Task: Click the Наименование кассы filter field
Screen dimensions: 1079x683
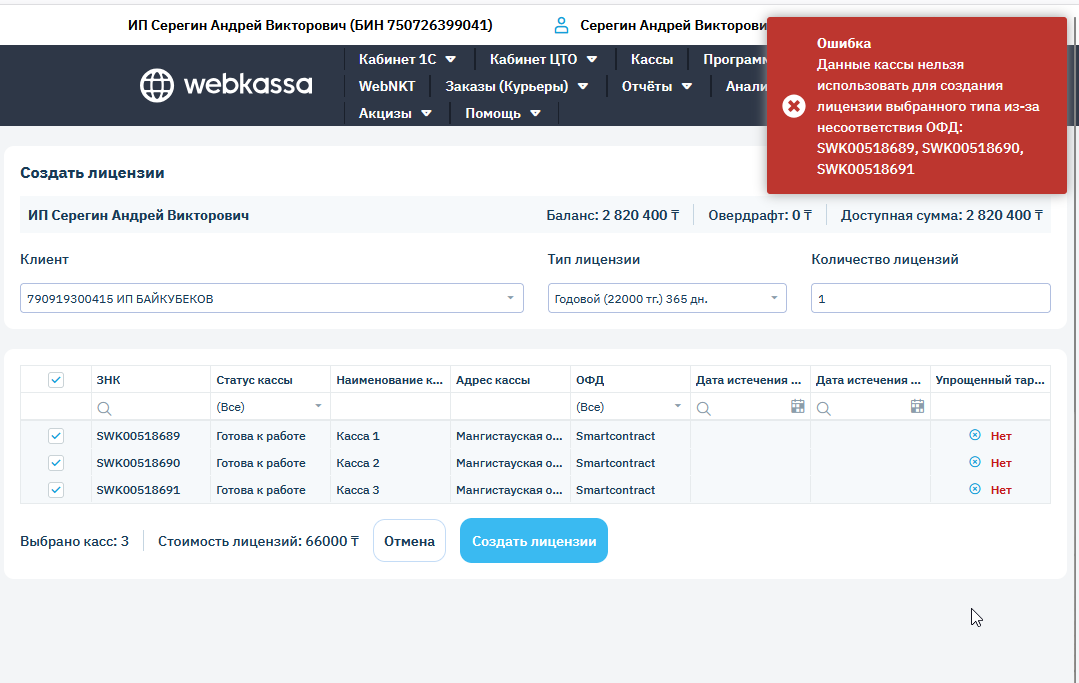Action: point(390,406)
